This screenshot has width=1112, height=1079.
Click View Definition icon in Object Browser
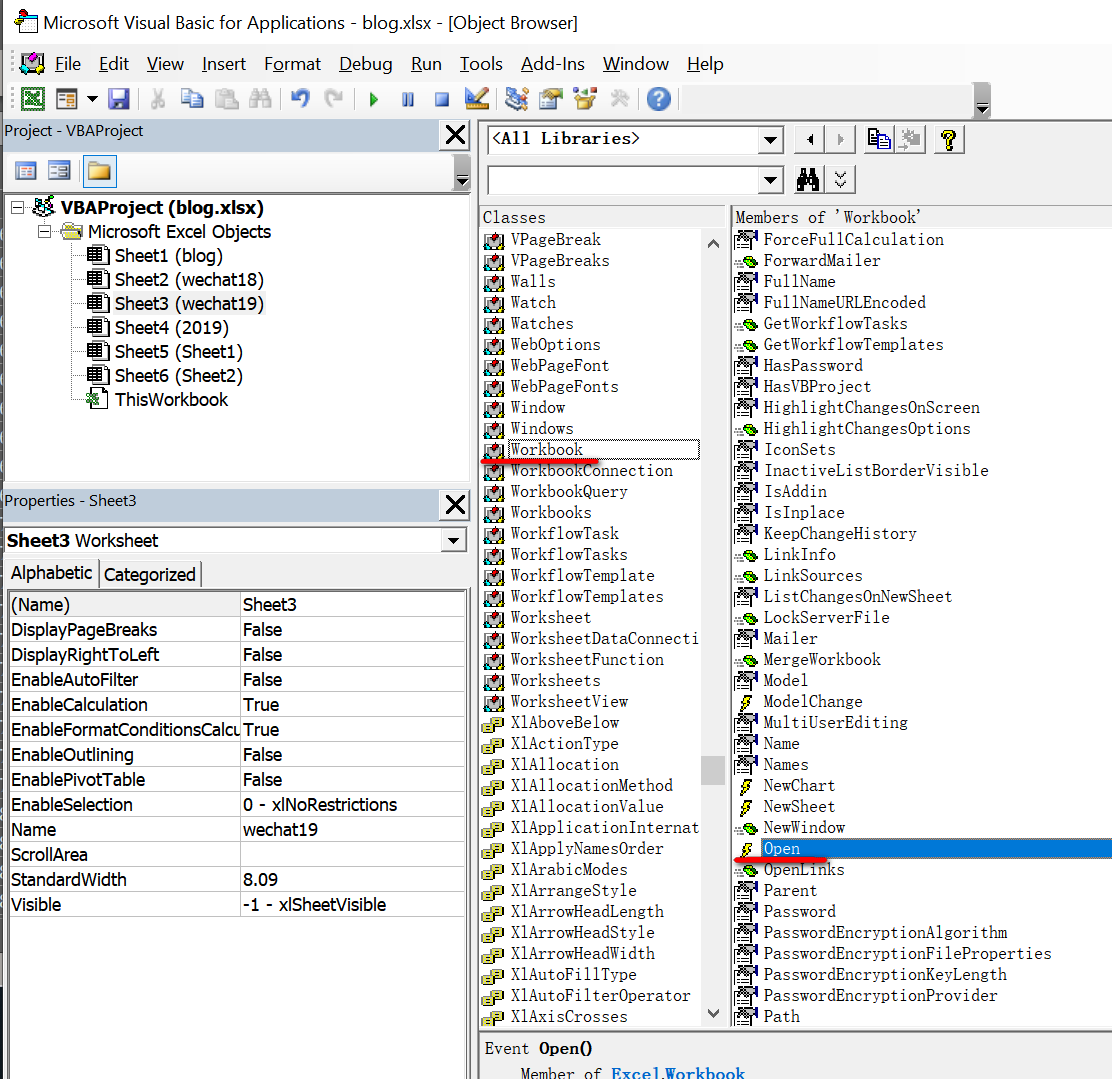pyautogui.click(x=910, y=140)
